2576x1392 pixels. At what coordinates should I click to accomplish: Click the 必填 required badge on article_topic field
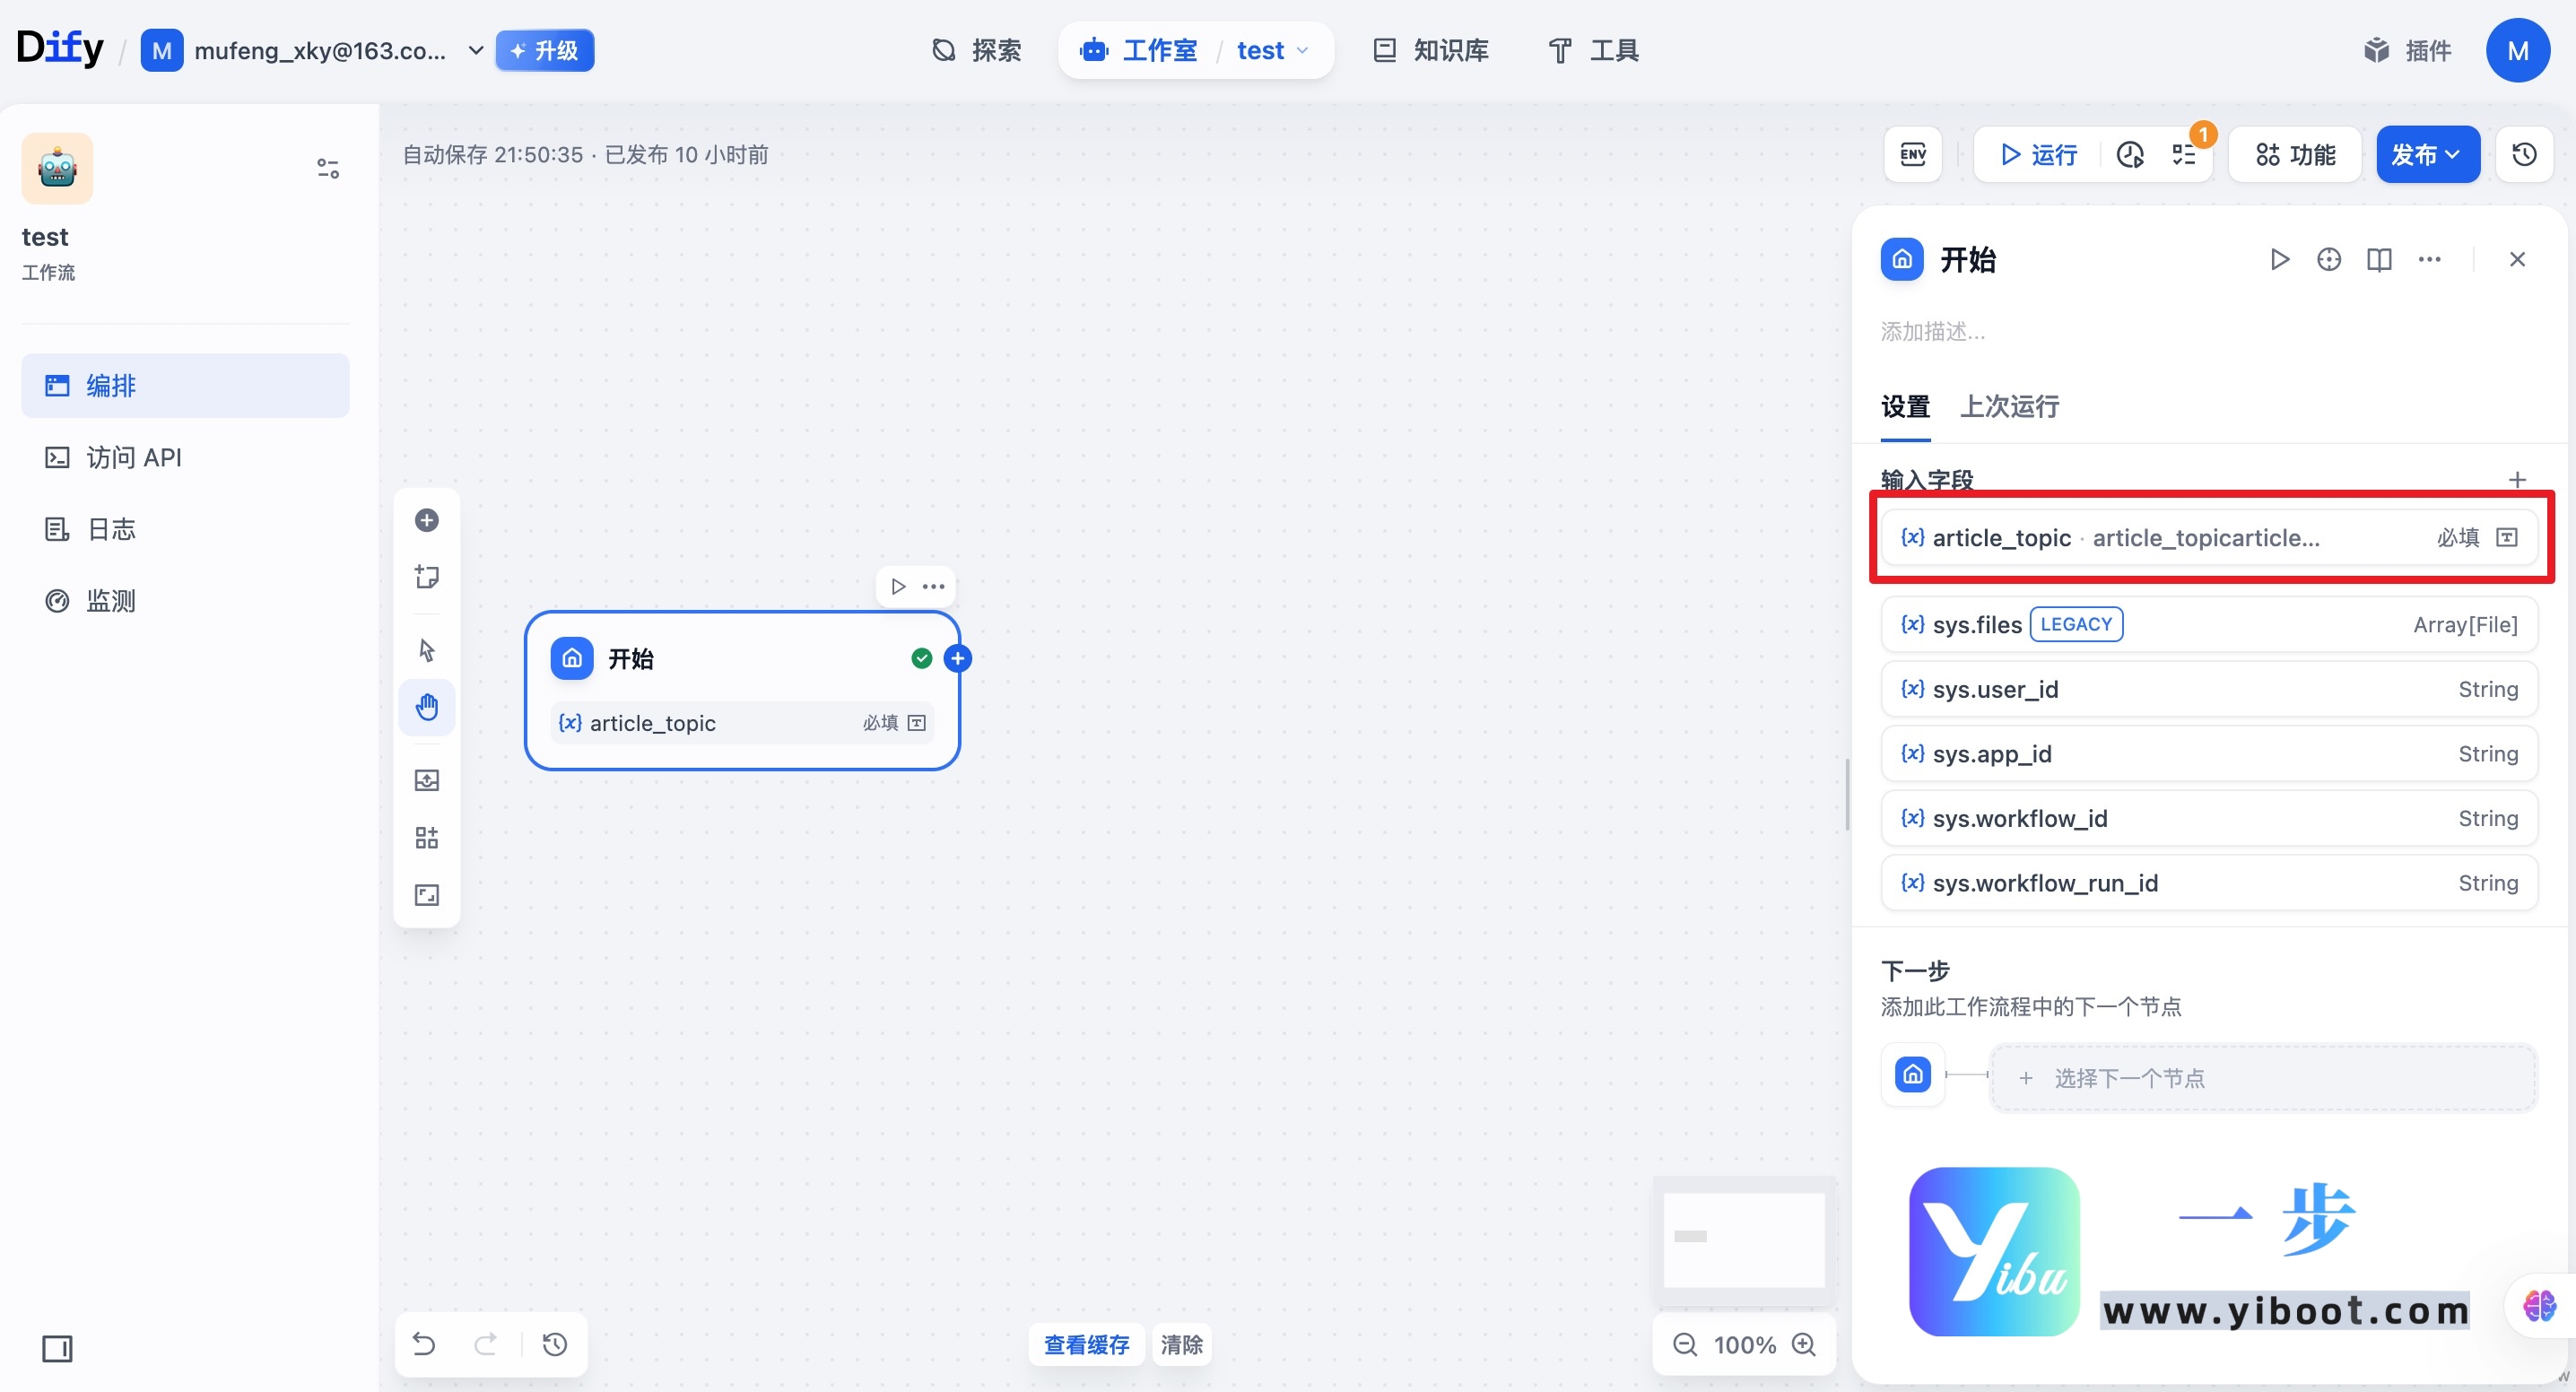2458,537
